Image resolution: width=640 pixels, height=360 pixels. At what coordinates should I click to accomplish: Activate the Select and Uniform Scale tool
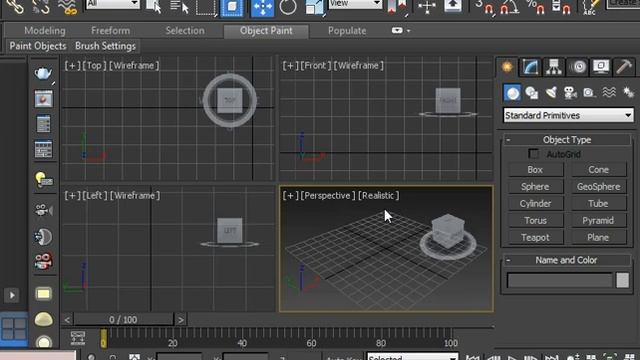[314, 7]
